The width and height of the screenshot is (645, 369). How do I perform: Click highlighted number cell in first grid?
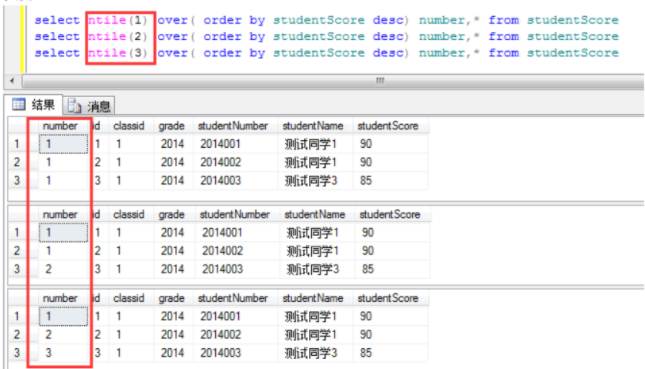point(63,144)
